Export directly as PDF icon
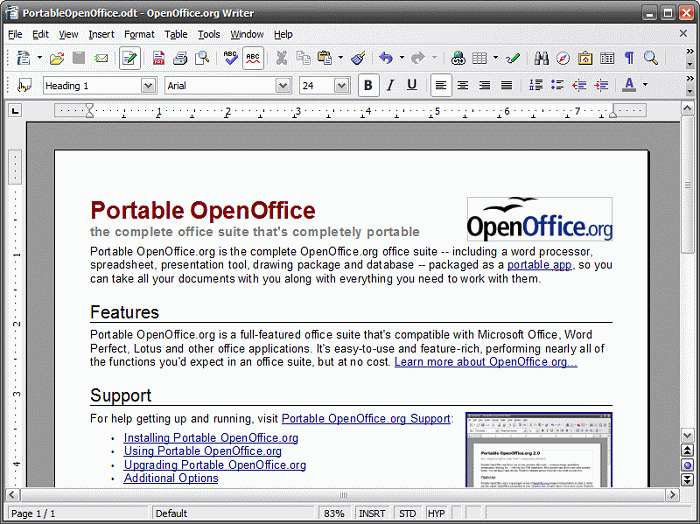Image resolution: width=700 pixels, height=524 pixels. 158,58
